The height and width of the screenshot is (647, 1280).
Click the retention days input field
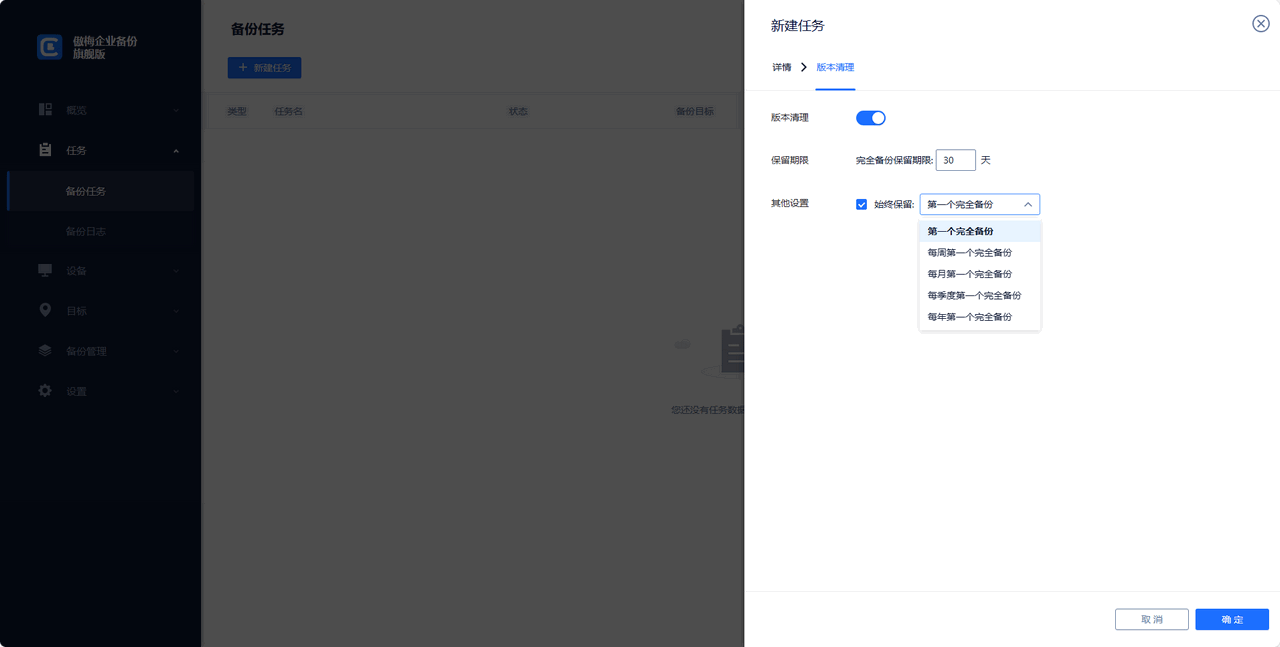[x=955, y=160]
